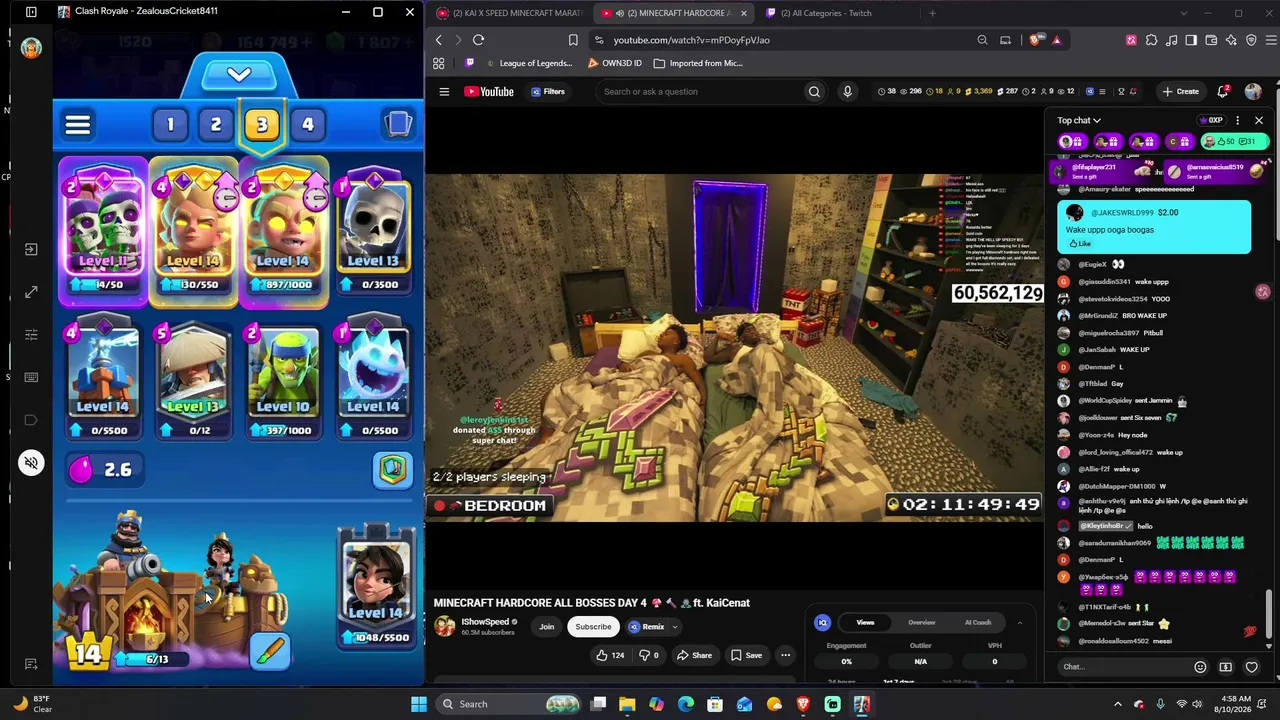Open YouTube notifications bell
Viewport: 1280px width, 720px height.
click(1223, 92)
